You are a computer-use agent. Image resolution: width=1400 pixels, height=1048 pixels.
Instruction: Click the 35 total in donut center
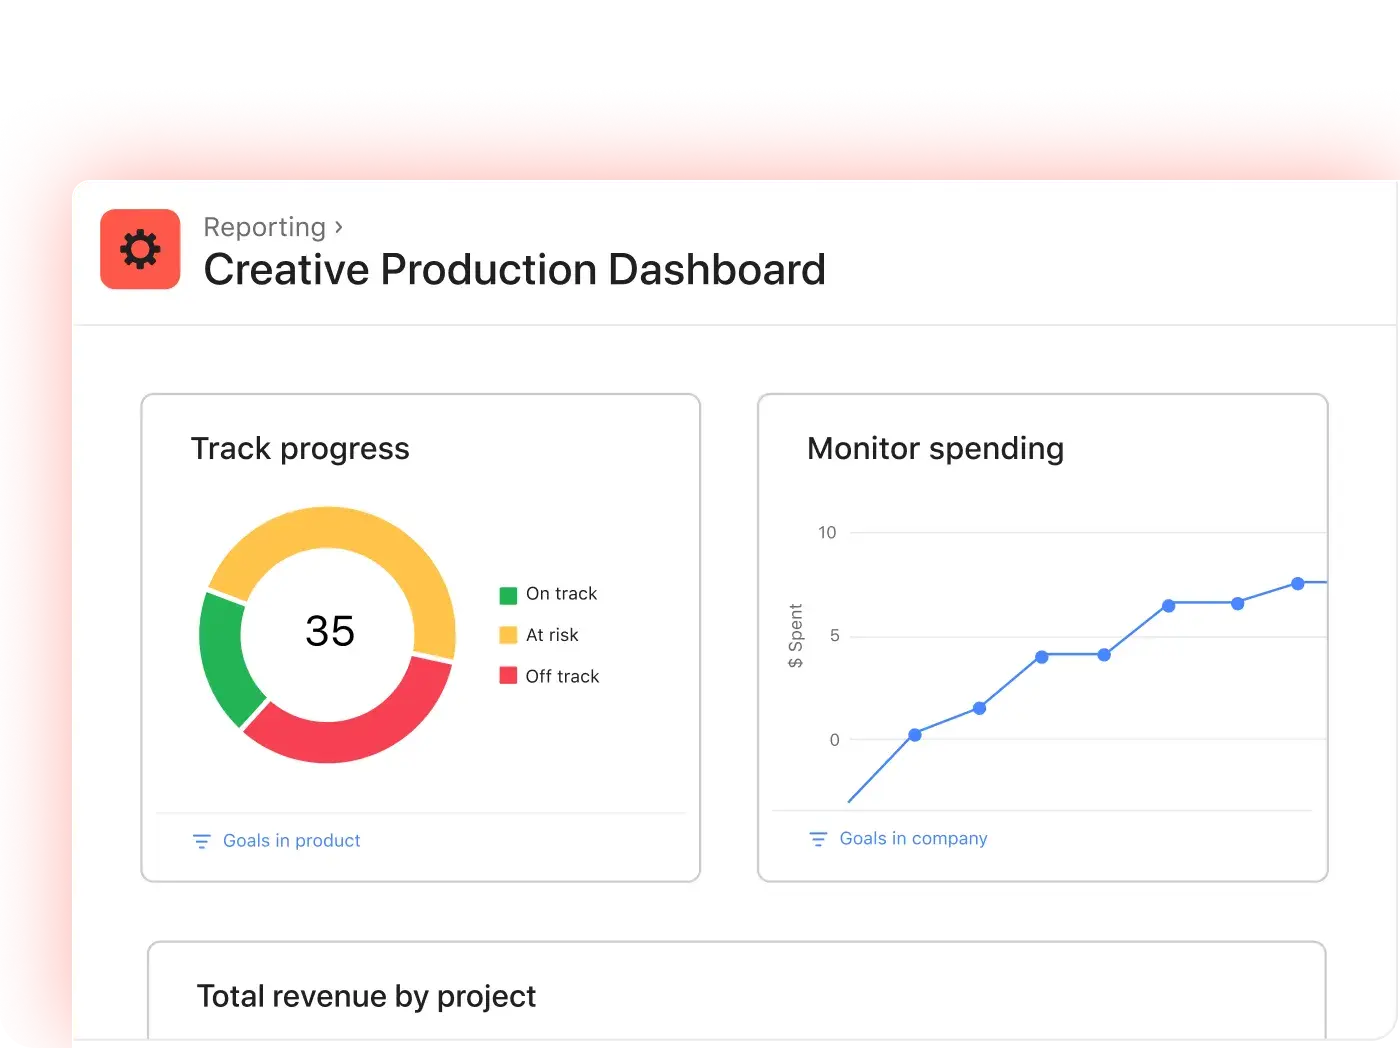point(330,631)
